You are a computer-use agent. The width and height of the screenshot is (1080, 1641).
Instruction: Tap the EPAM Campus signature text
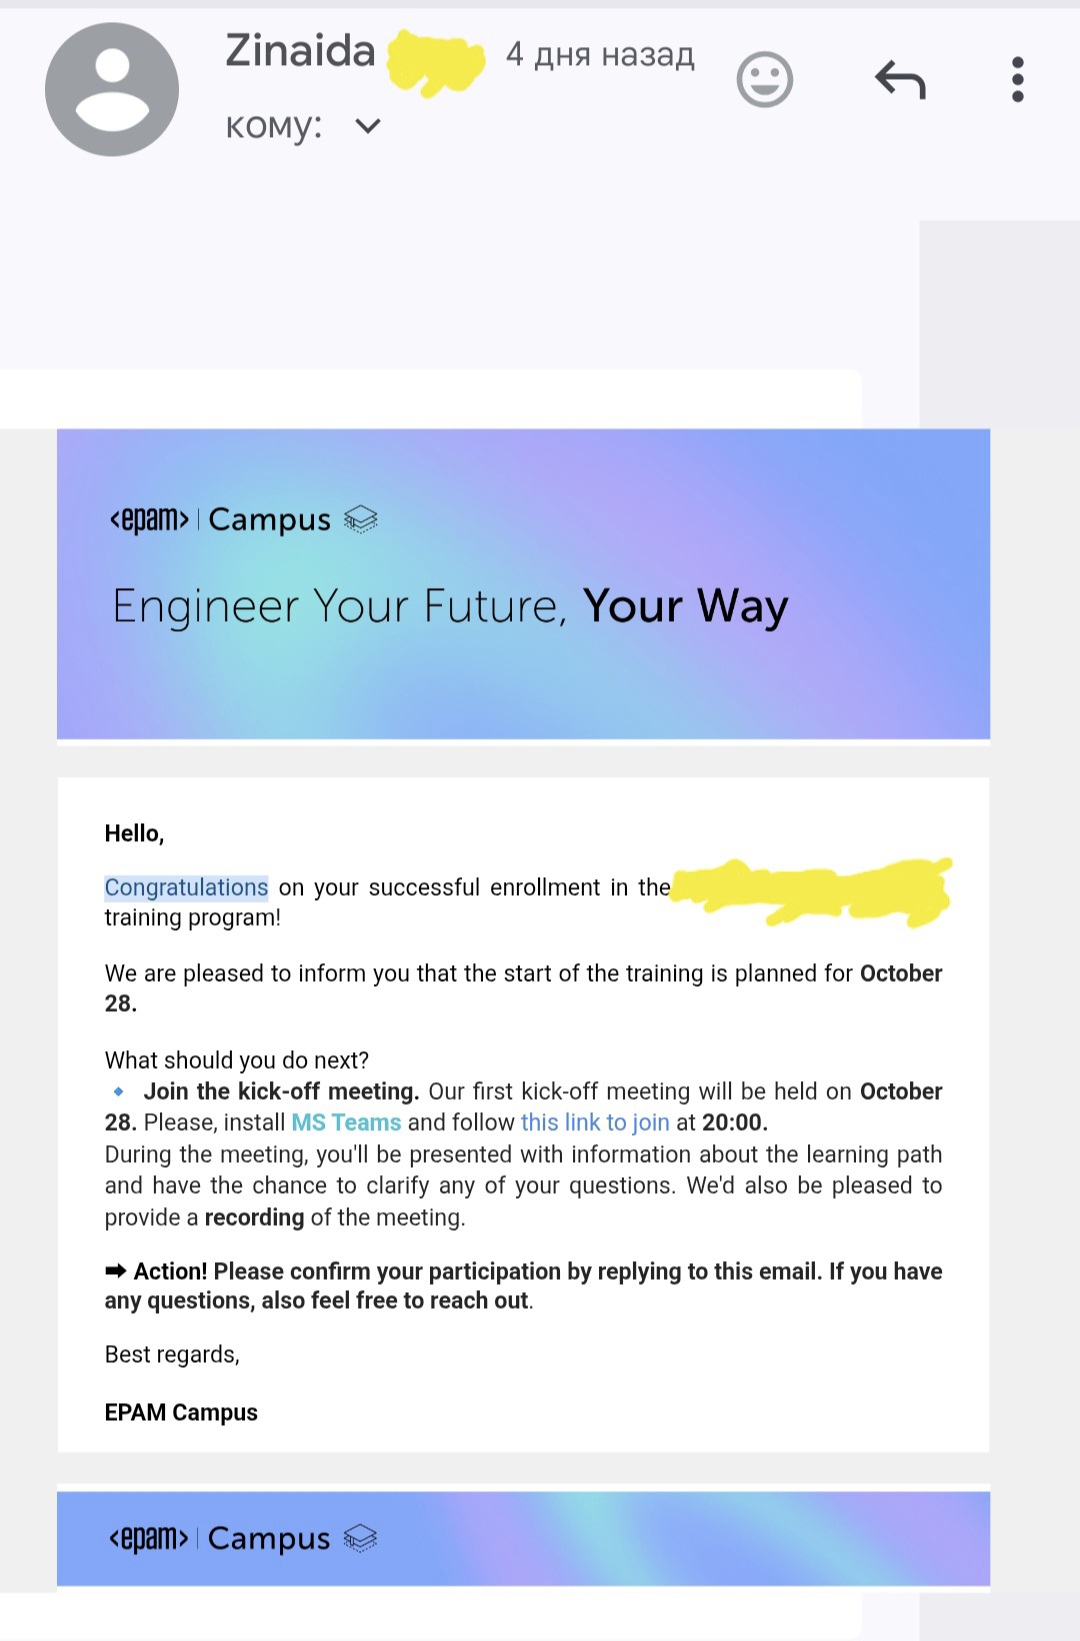pyautogui.click(x=181, y=1412)
